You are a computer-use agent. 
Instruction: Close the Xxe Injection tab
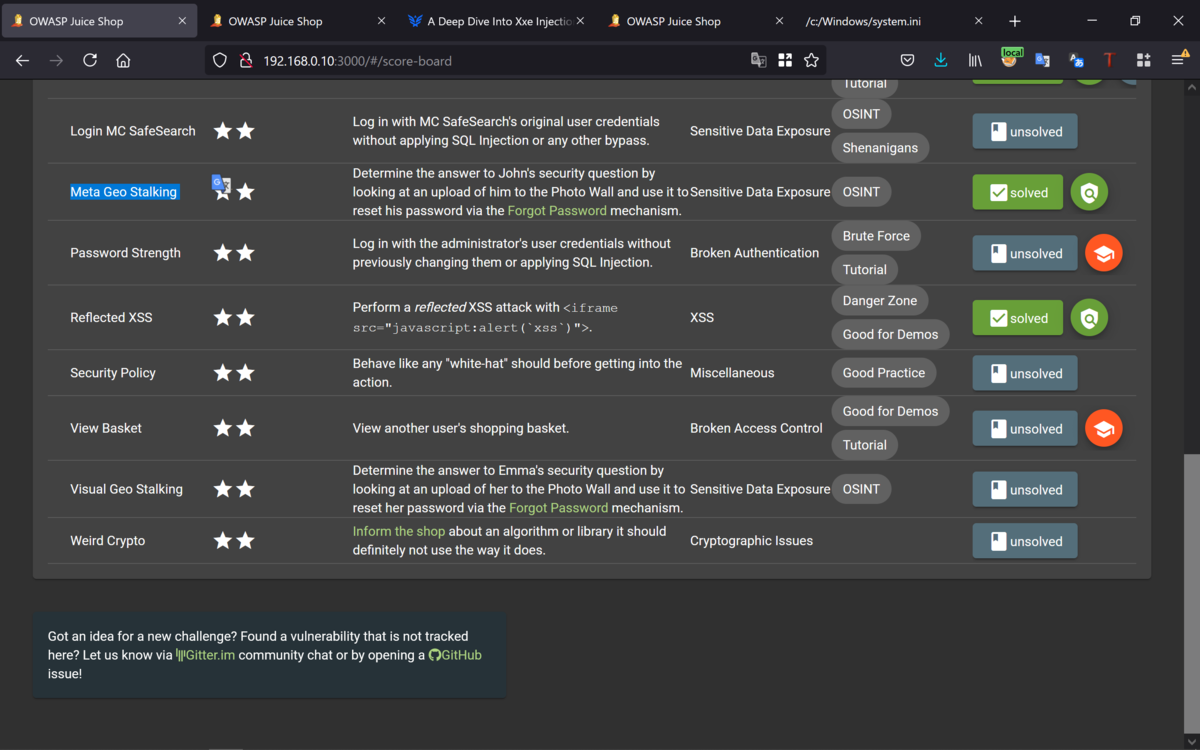point(579,21)
